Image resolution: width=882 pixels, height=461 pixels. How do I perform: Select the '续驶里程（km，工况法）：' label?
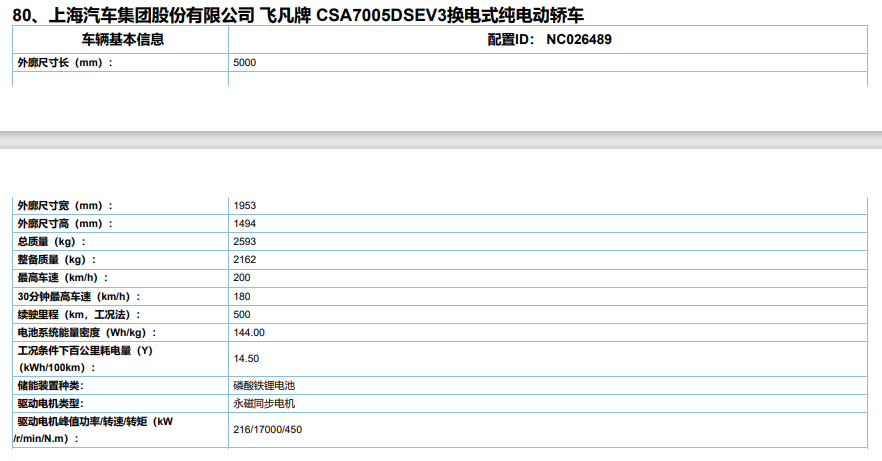(x=79, y=314)
